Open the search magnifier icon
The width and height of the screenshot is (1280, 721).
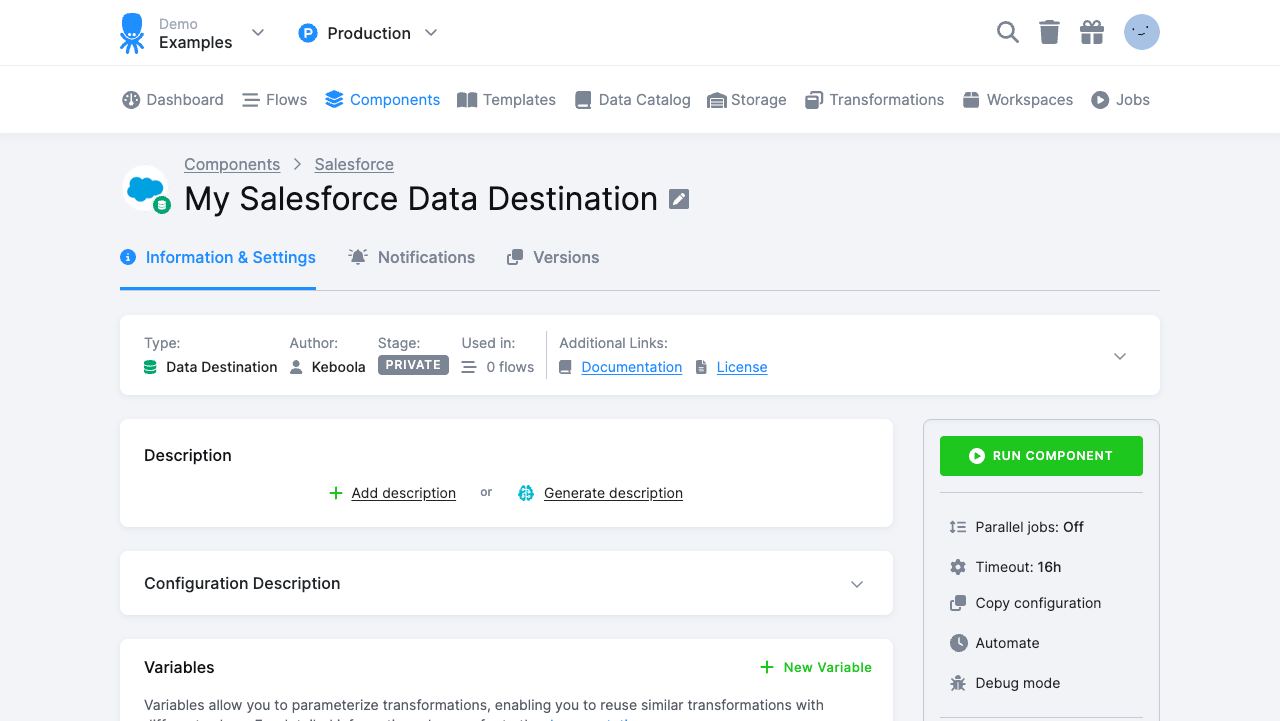tap(1007, 32)
